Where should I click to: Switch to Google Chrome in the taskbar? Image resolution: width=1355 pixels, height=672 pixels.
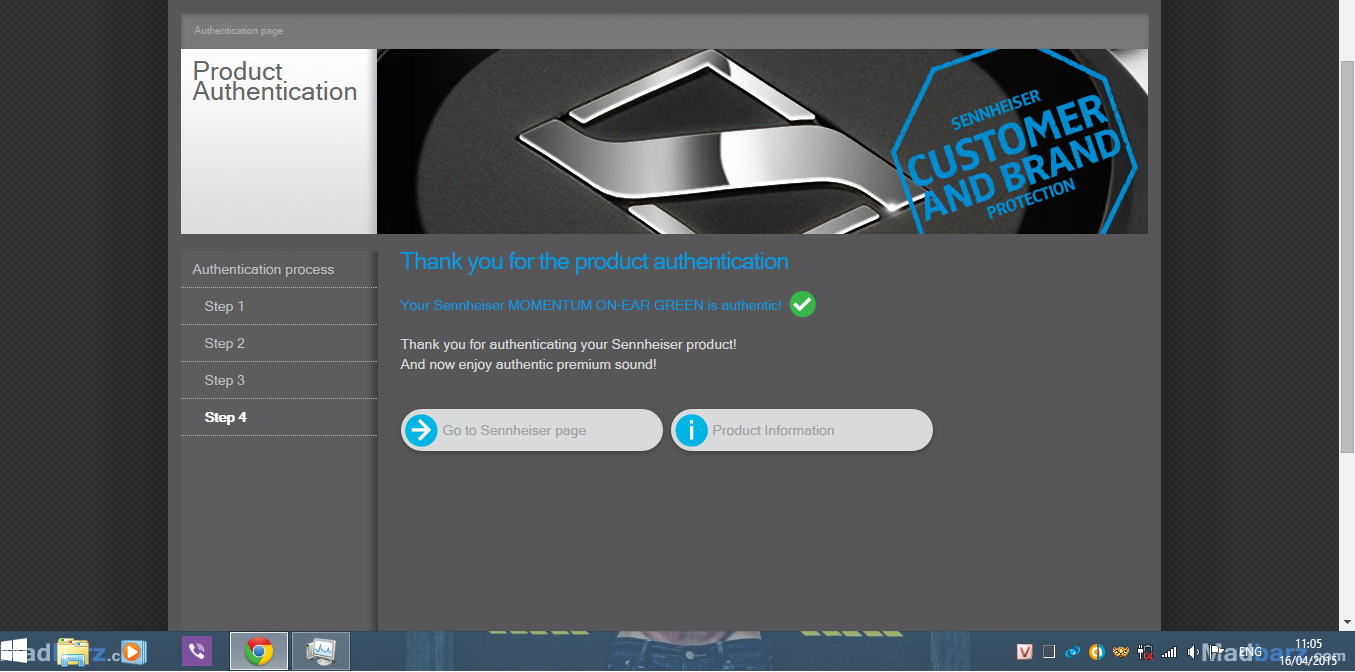click(259, 652)
